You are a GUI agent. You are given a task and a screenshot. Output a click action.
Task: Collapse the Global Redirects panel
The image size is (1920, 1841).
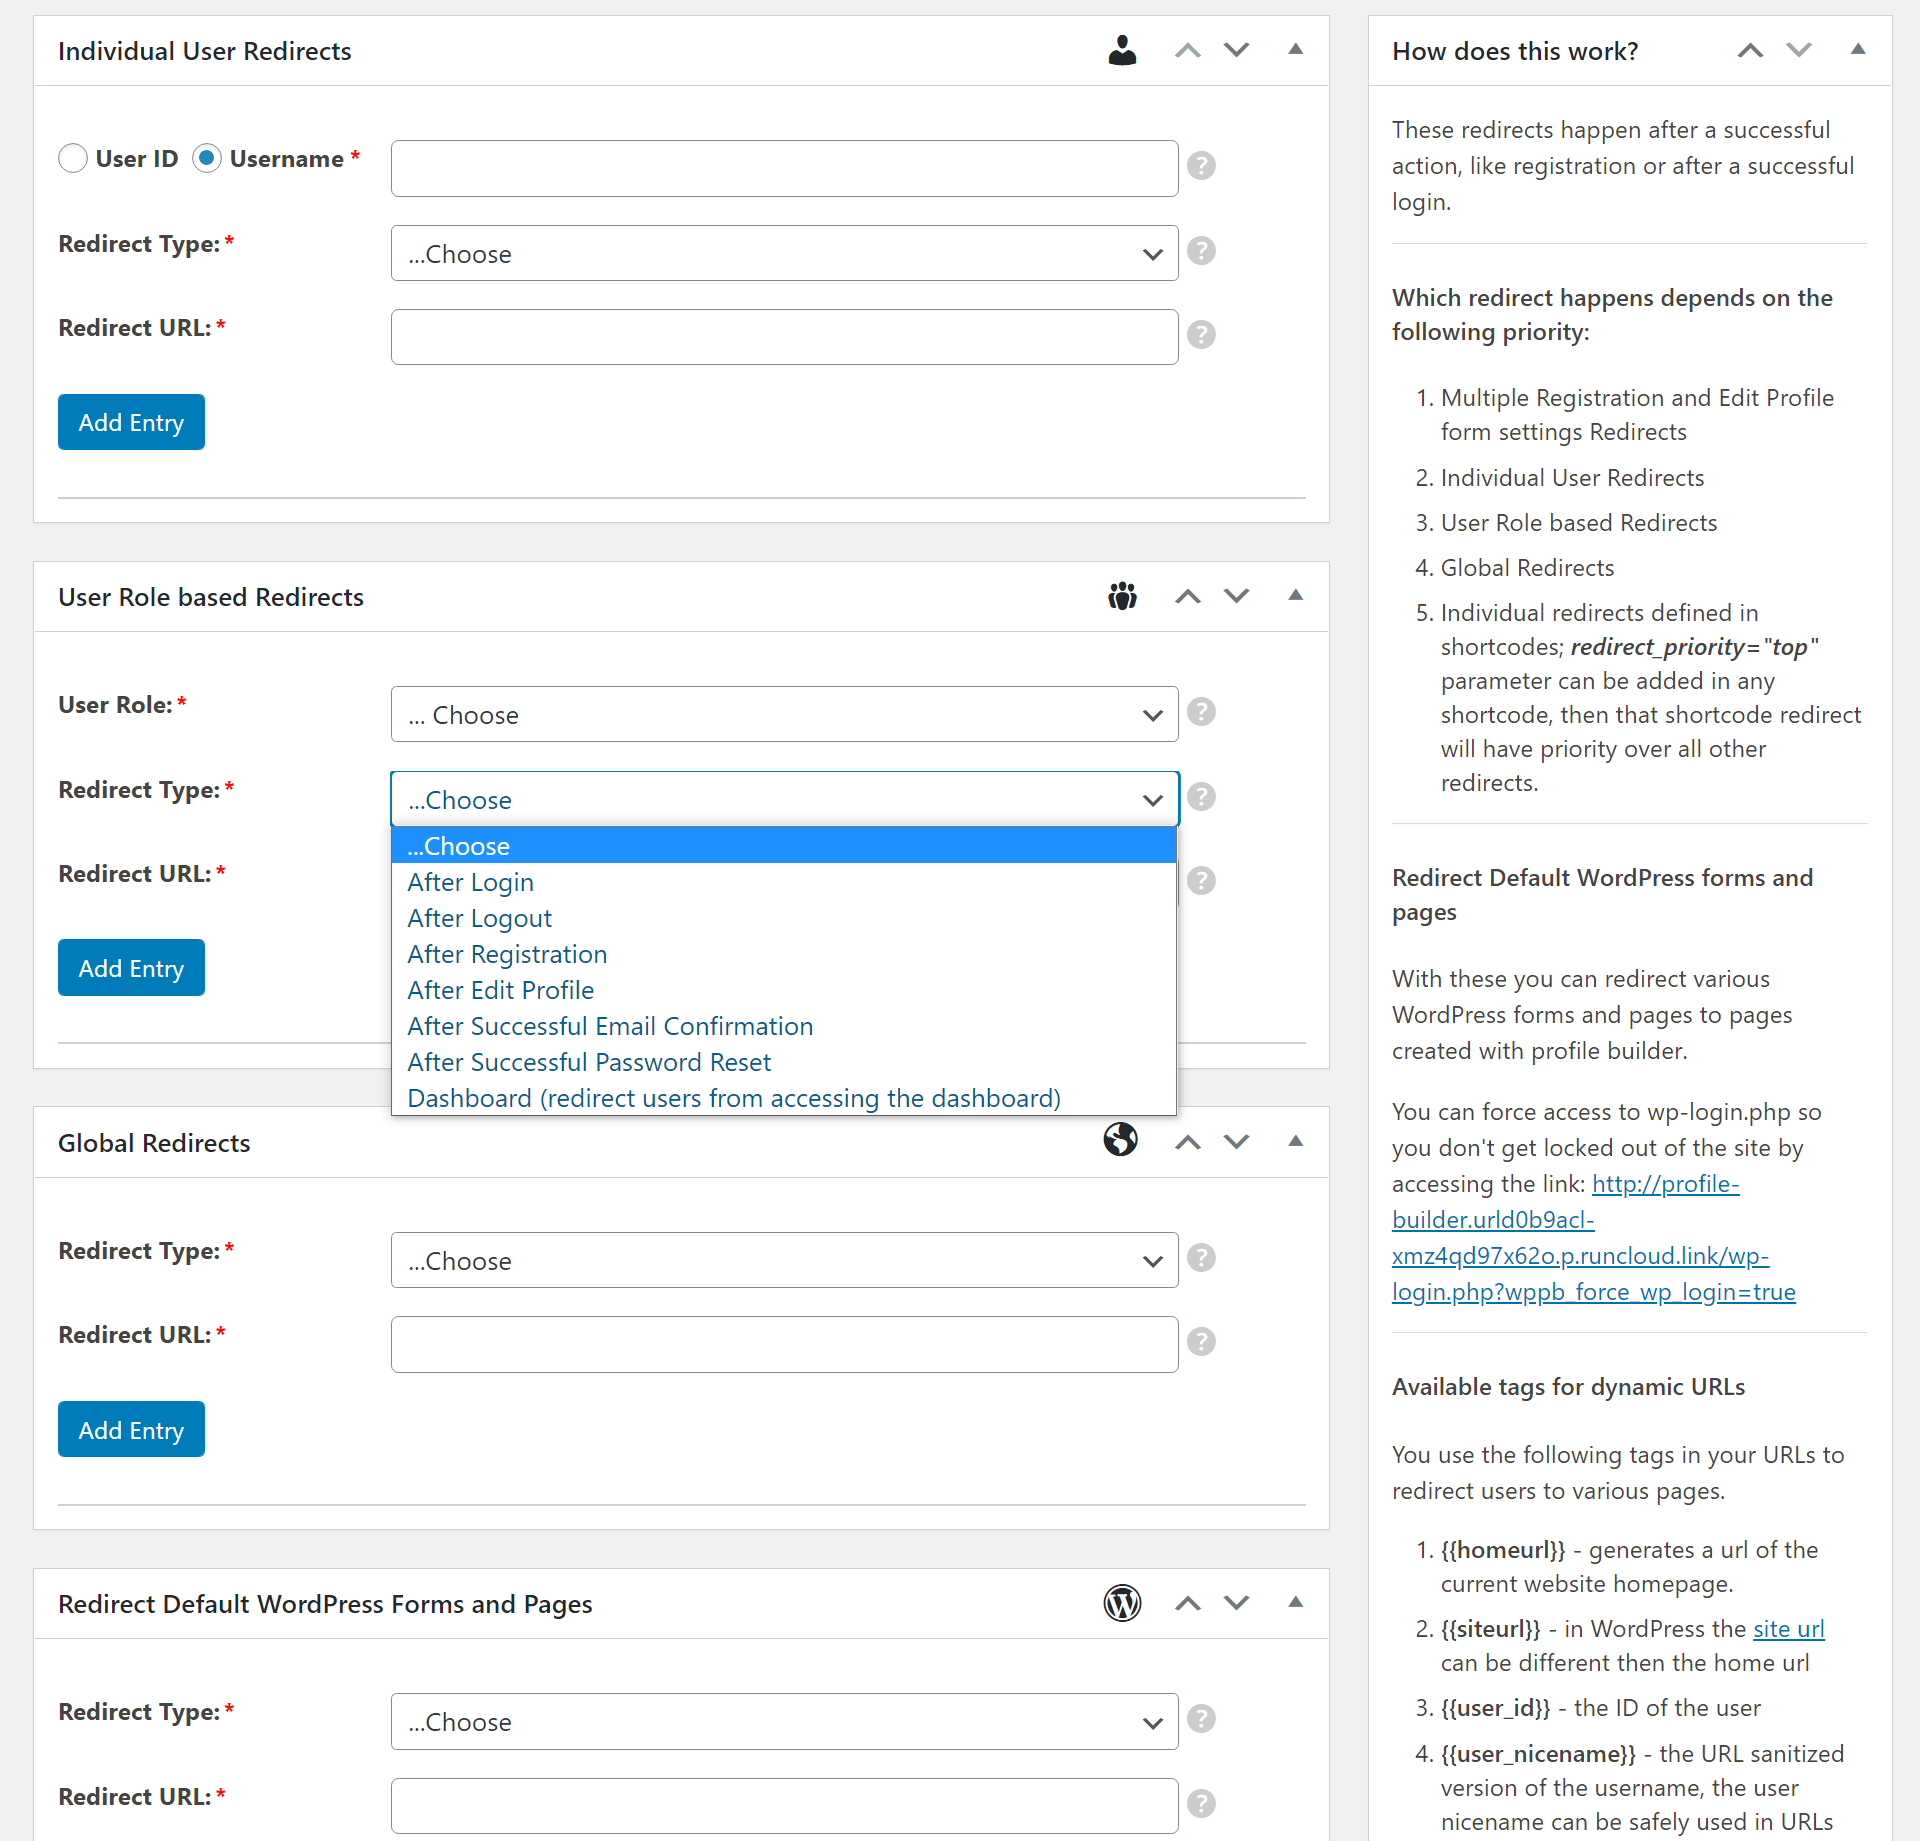(1295, 1142)
